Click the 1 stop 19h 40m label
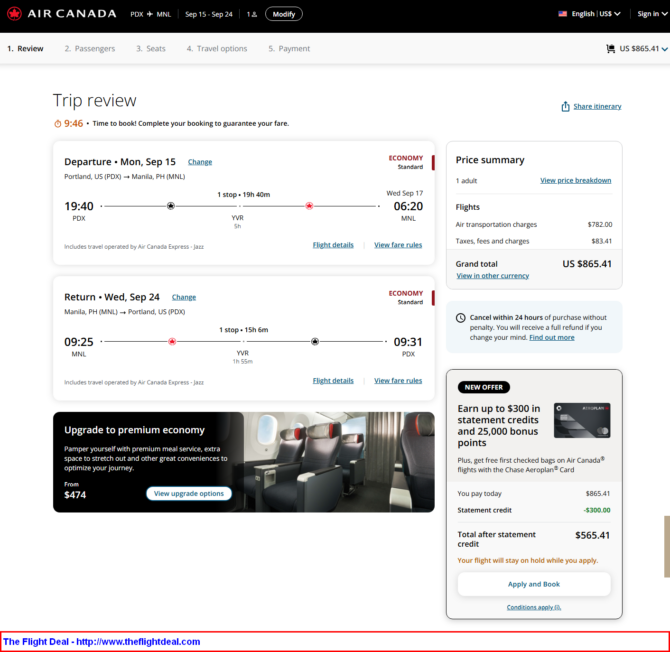 [x=244, y=195]
